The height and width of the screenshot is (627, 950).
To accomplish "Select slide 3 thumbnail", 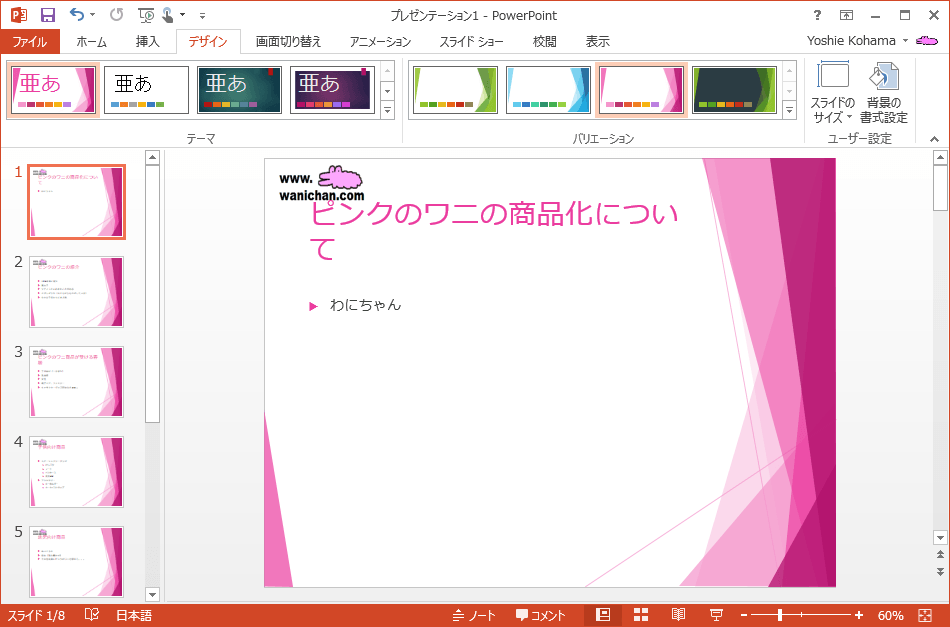I will point(76,382).
